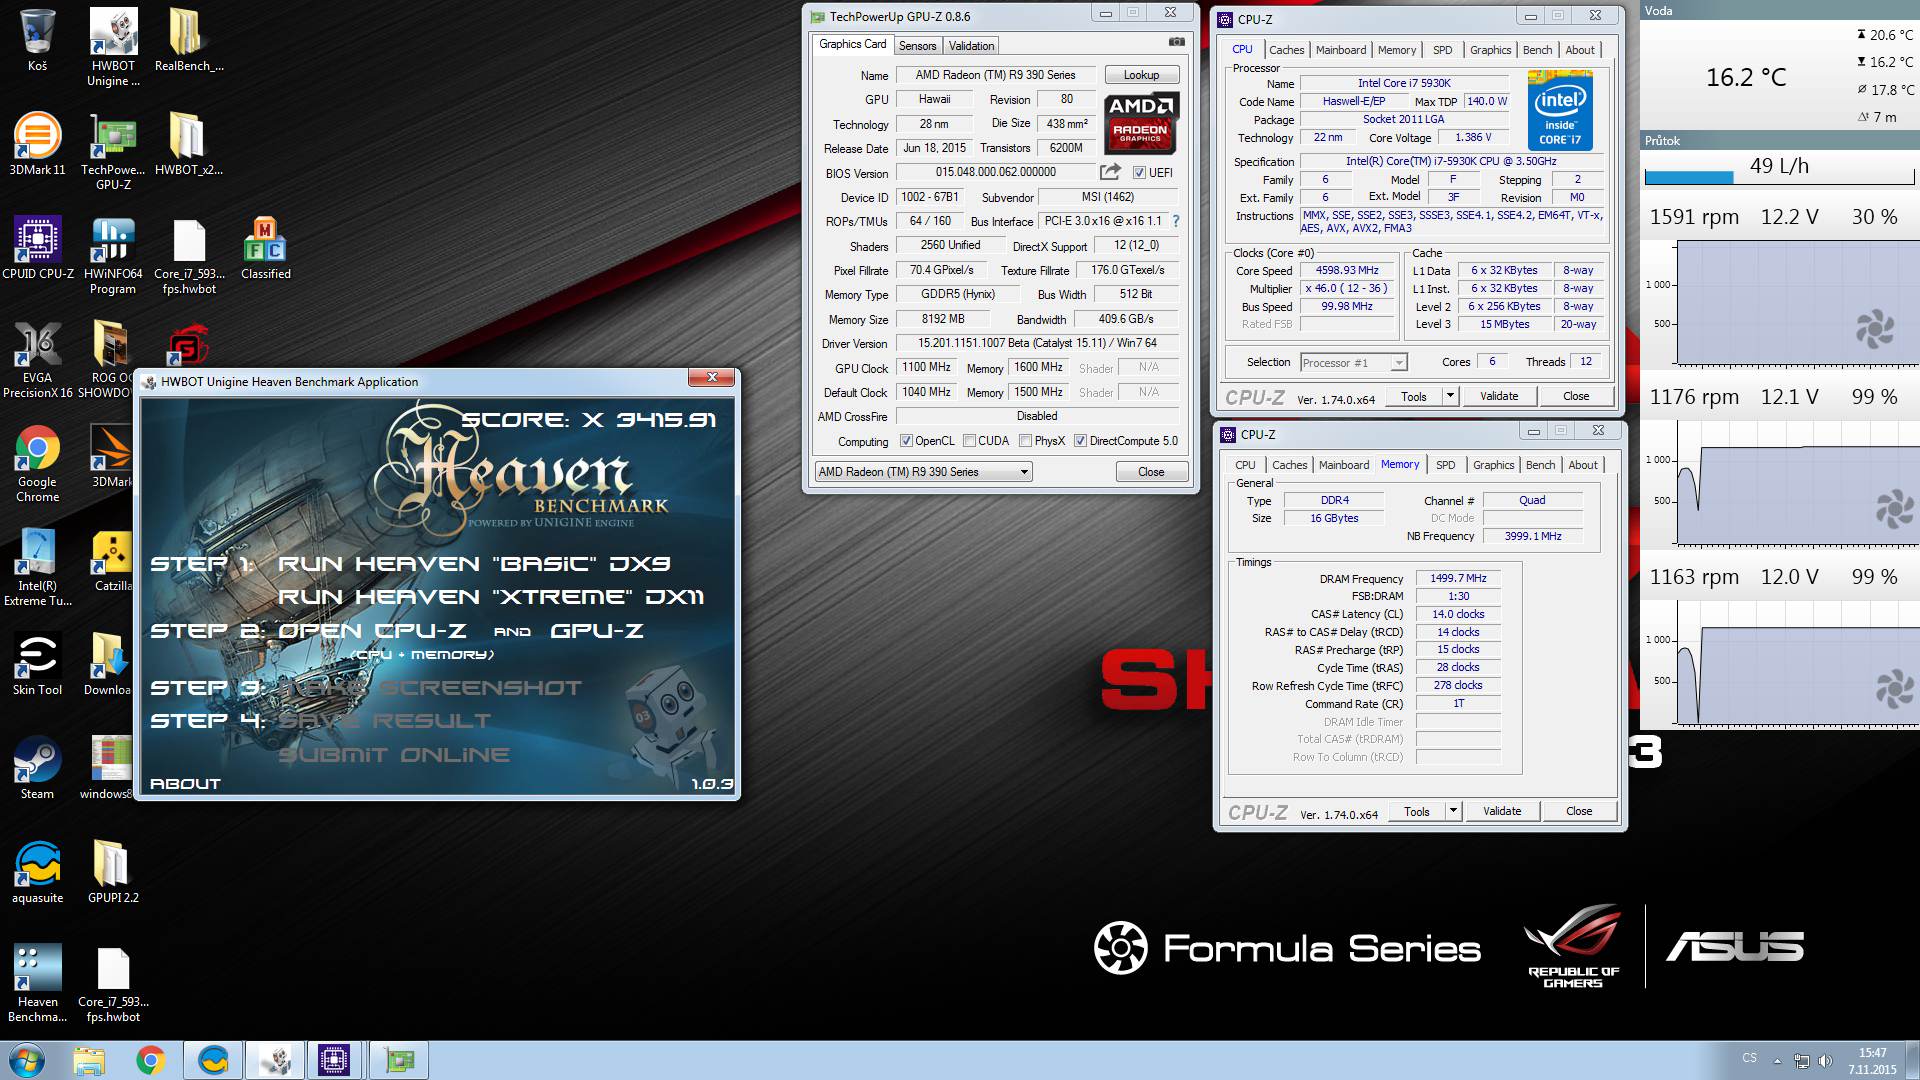
Task: Open the Koš recycle bin desktop icon
Action: 37,41
